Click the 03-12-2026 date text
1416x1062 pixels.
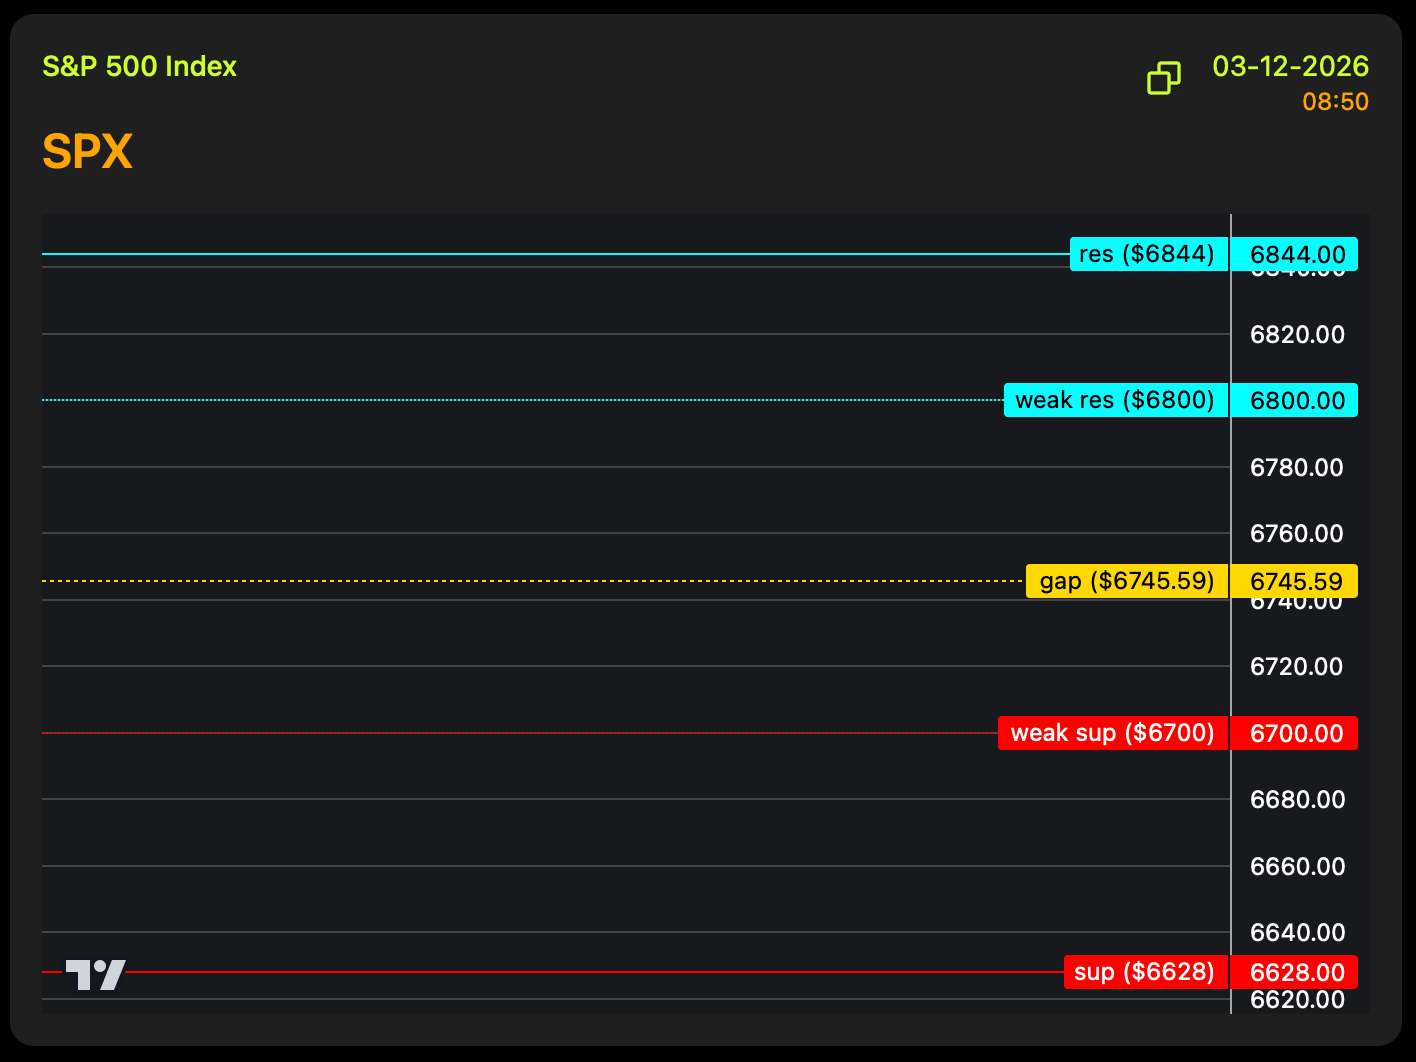click(1290, 67)
